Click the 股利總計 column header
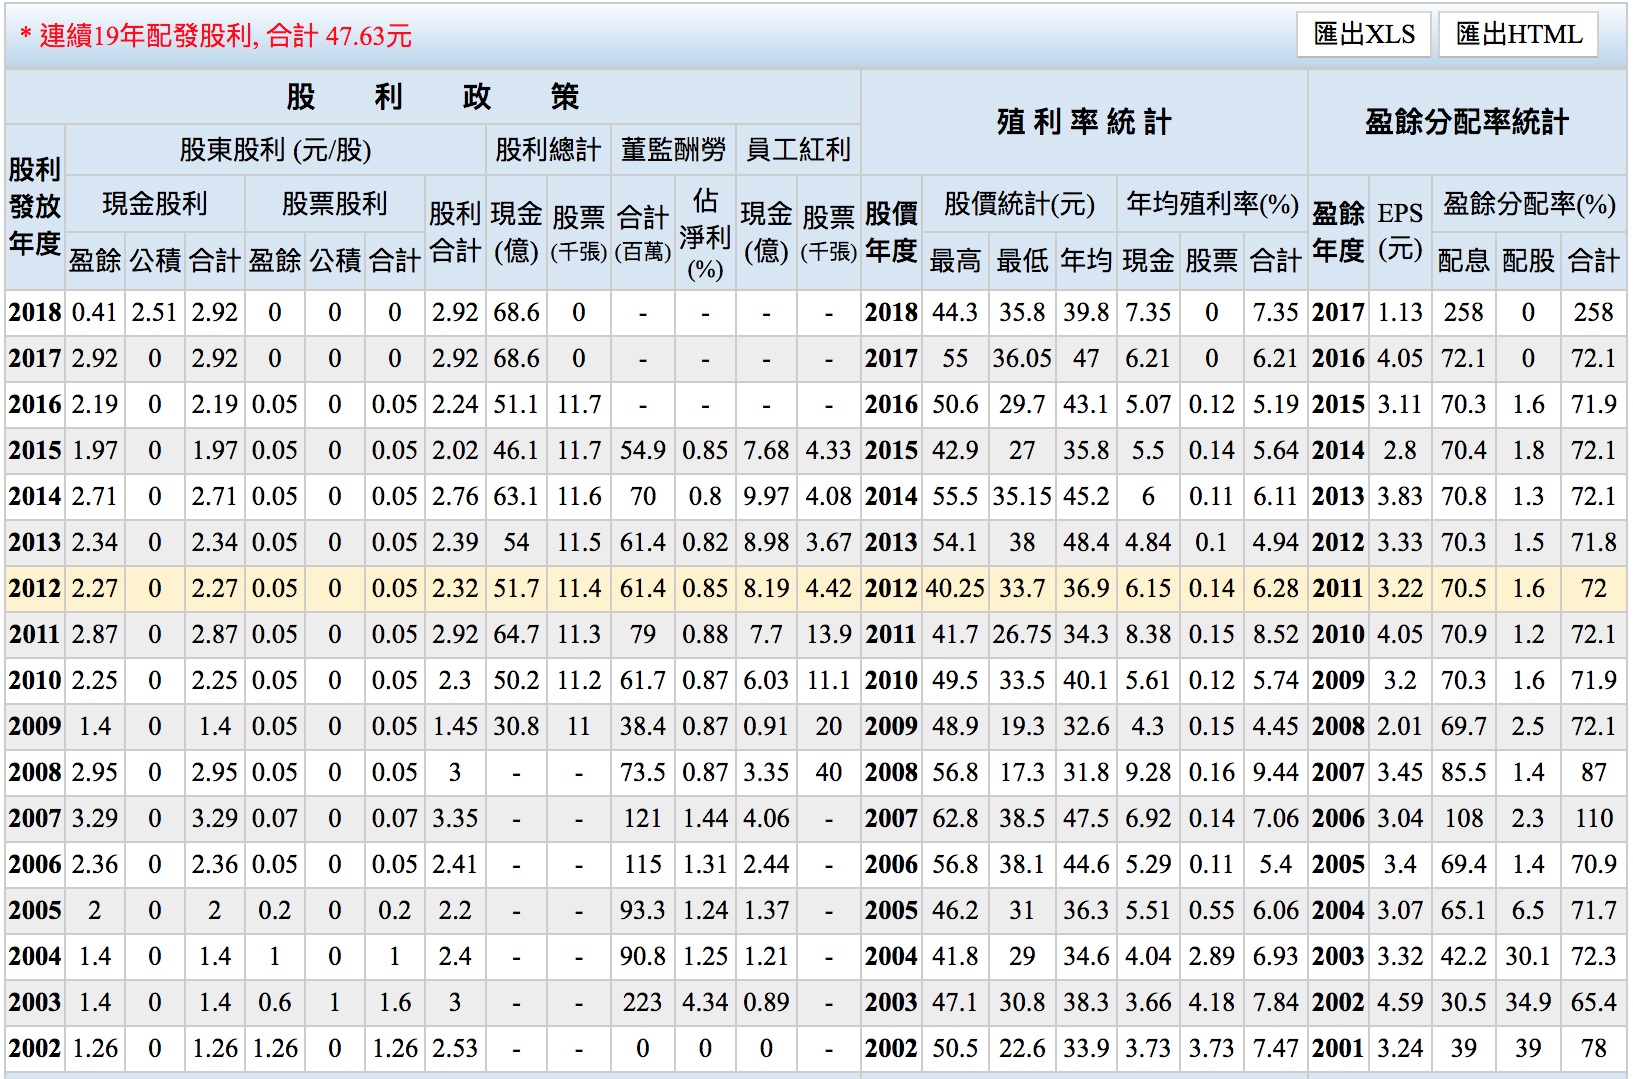 (x=547, y=150)
